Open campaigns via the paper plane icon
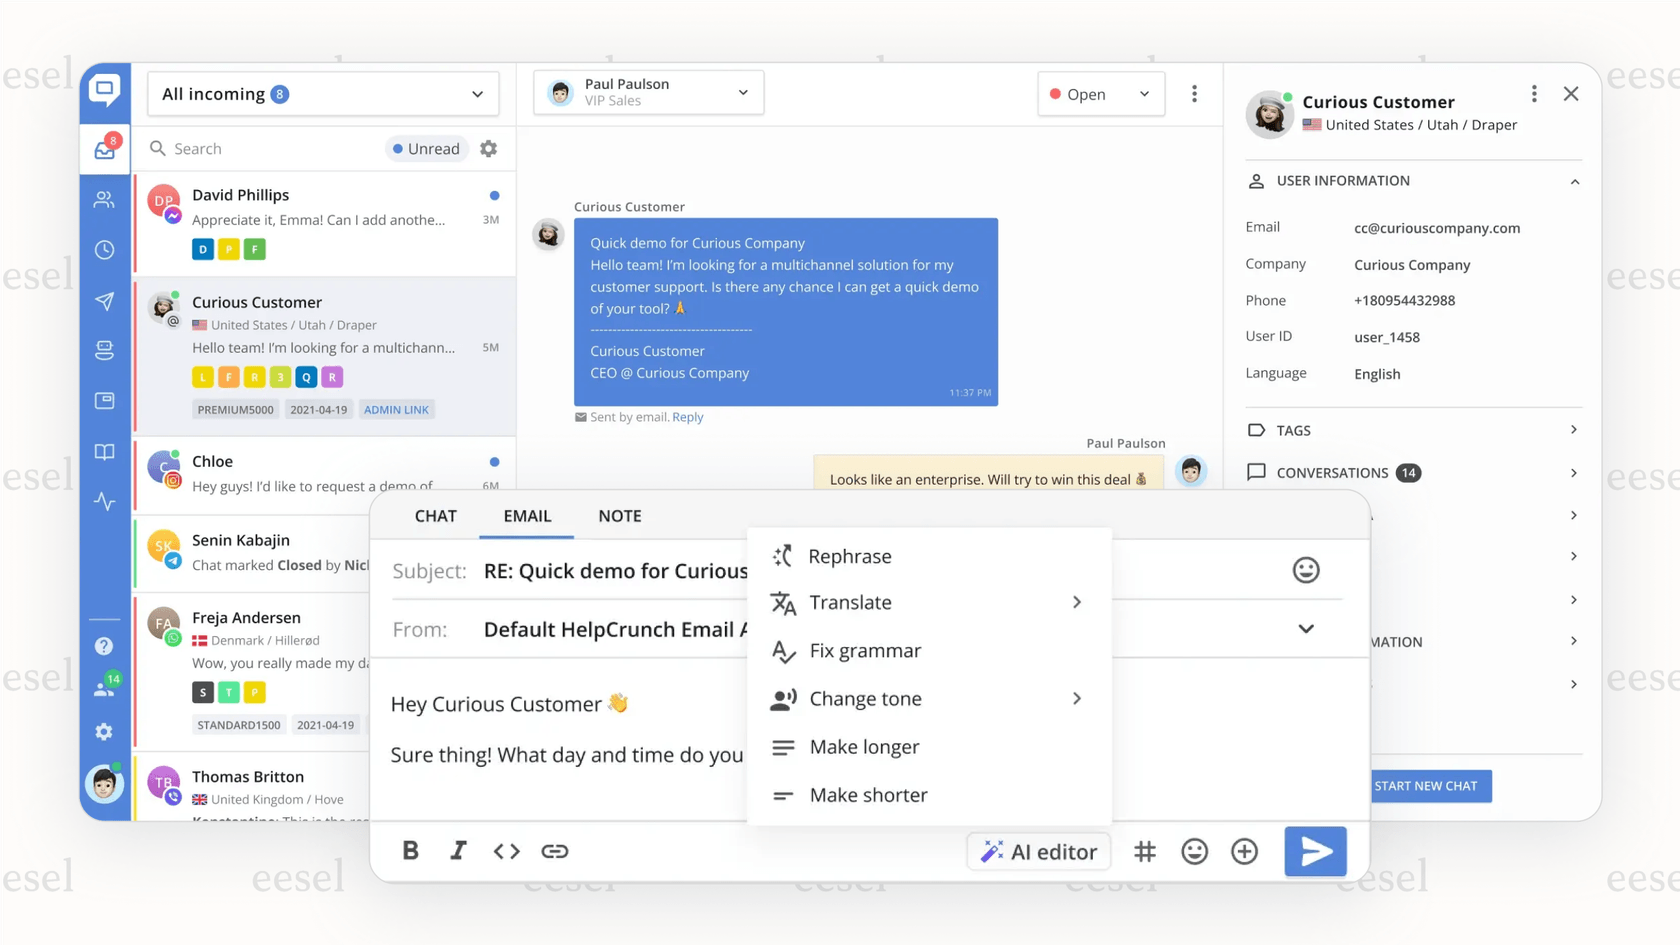The width and height of the screenshot is (1680, 945). [x=104, y=301]
